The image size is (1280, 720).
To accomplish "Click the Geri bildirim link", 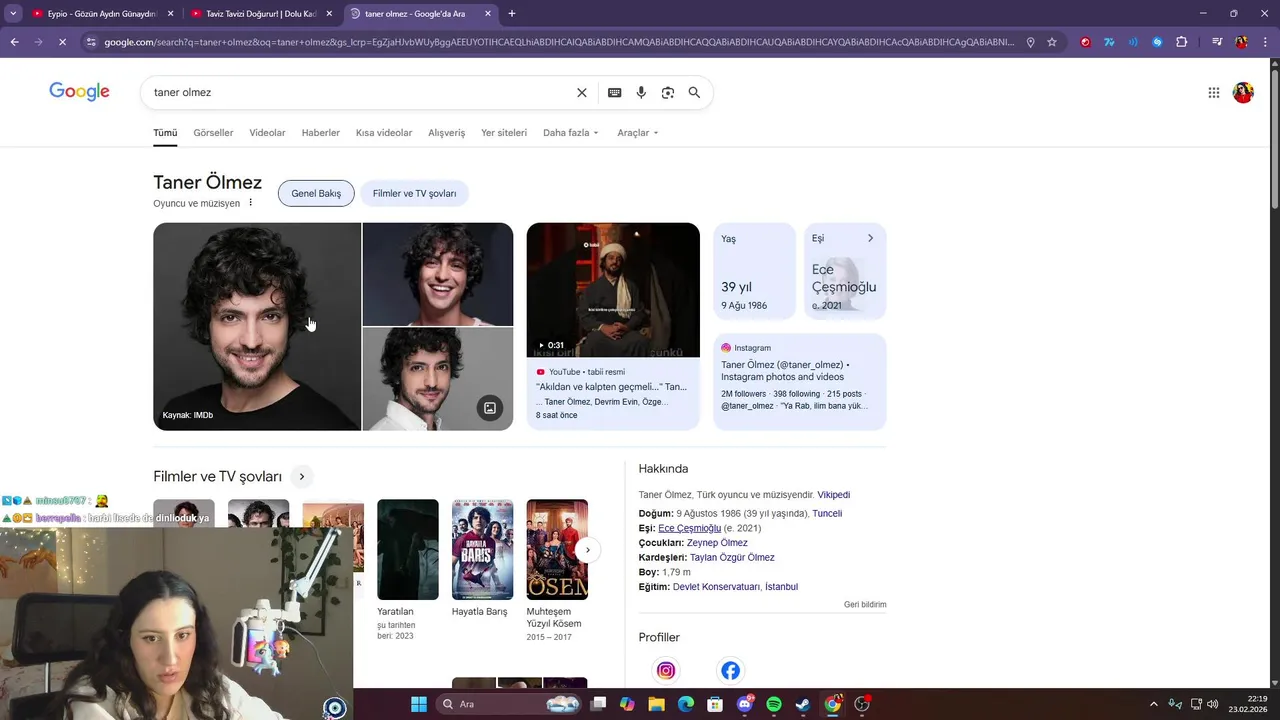I will (865, 605).
